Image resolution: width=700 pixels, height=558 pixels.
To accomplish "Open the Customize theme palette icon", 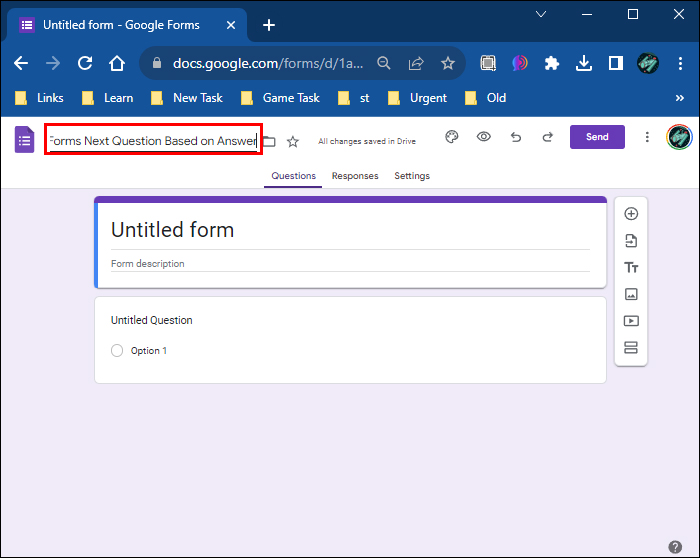I will [x=452, y=137].
